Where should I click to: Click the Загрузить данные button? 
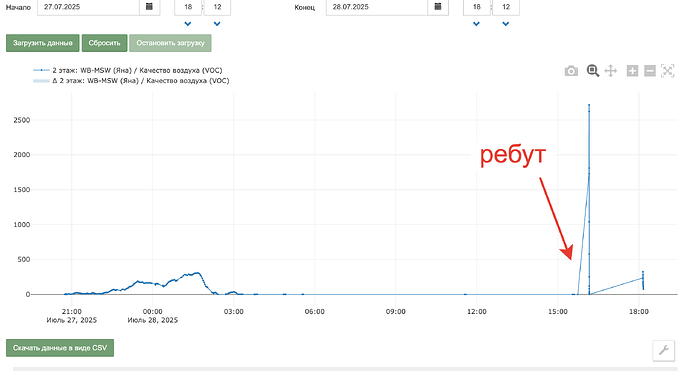pyautogui.click(x=43, y=43)
